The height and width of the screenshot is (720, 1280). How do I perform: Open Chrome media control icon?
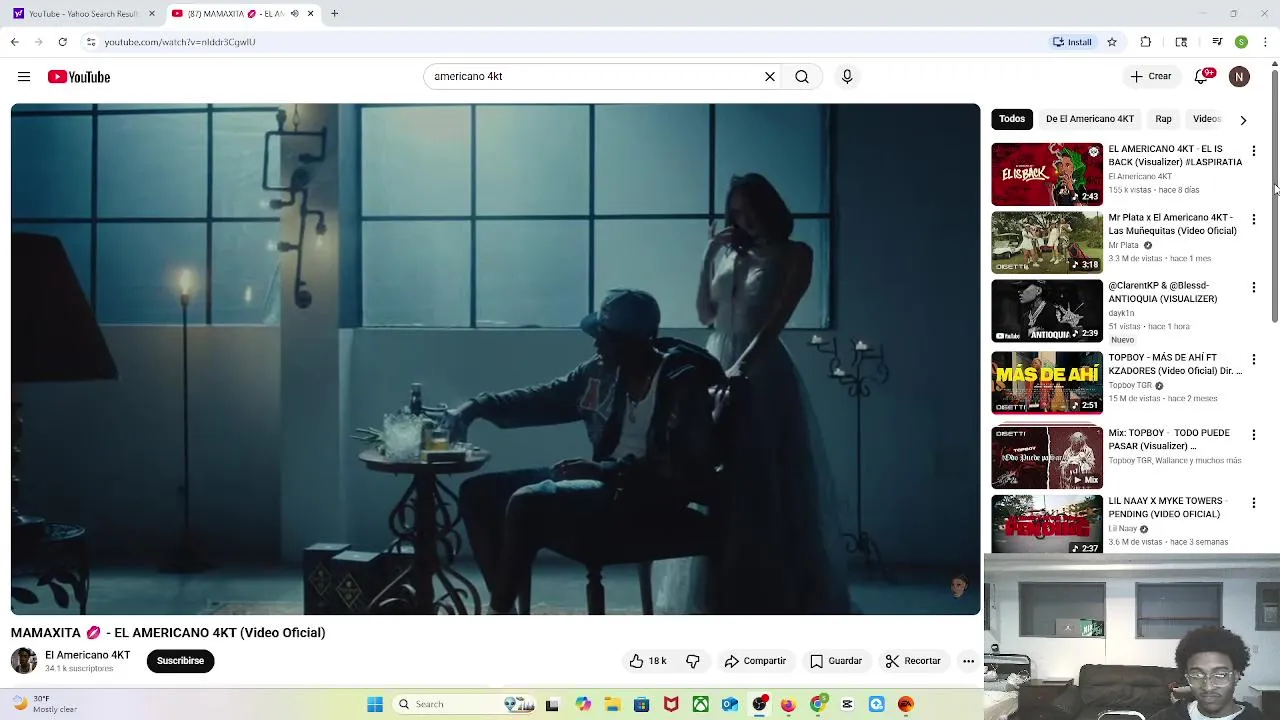(1217, 42)
